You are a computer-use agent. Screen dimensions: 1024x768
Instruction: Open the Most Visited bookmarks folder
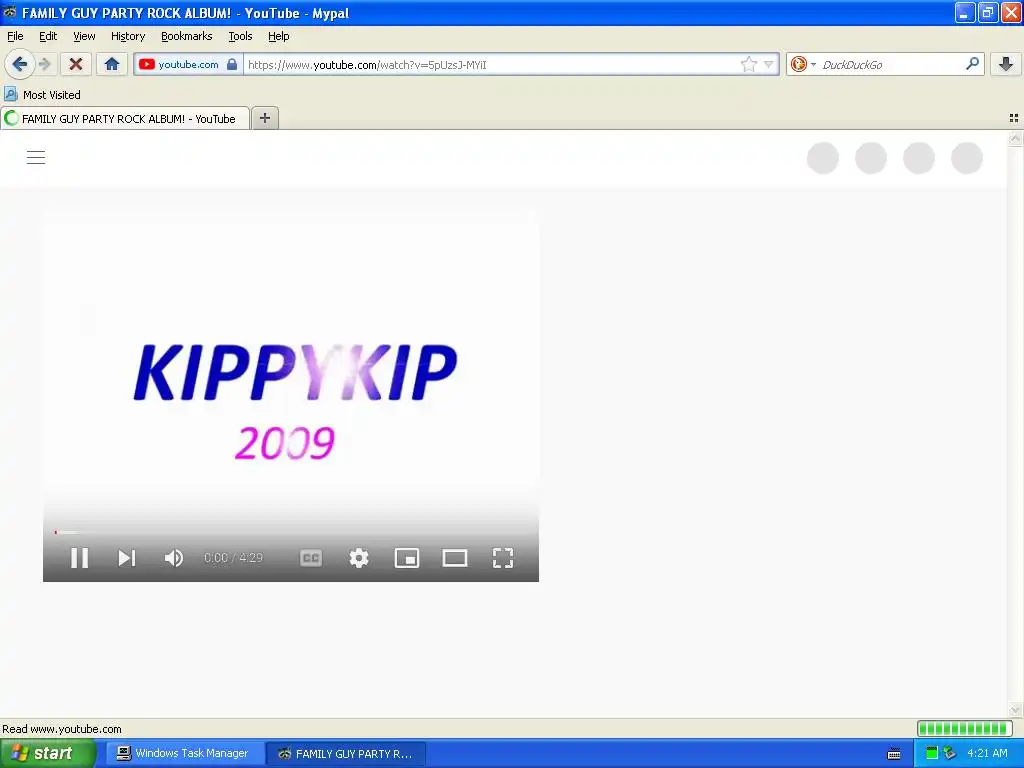(42, 95)
